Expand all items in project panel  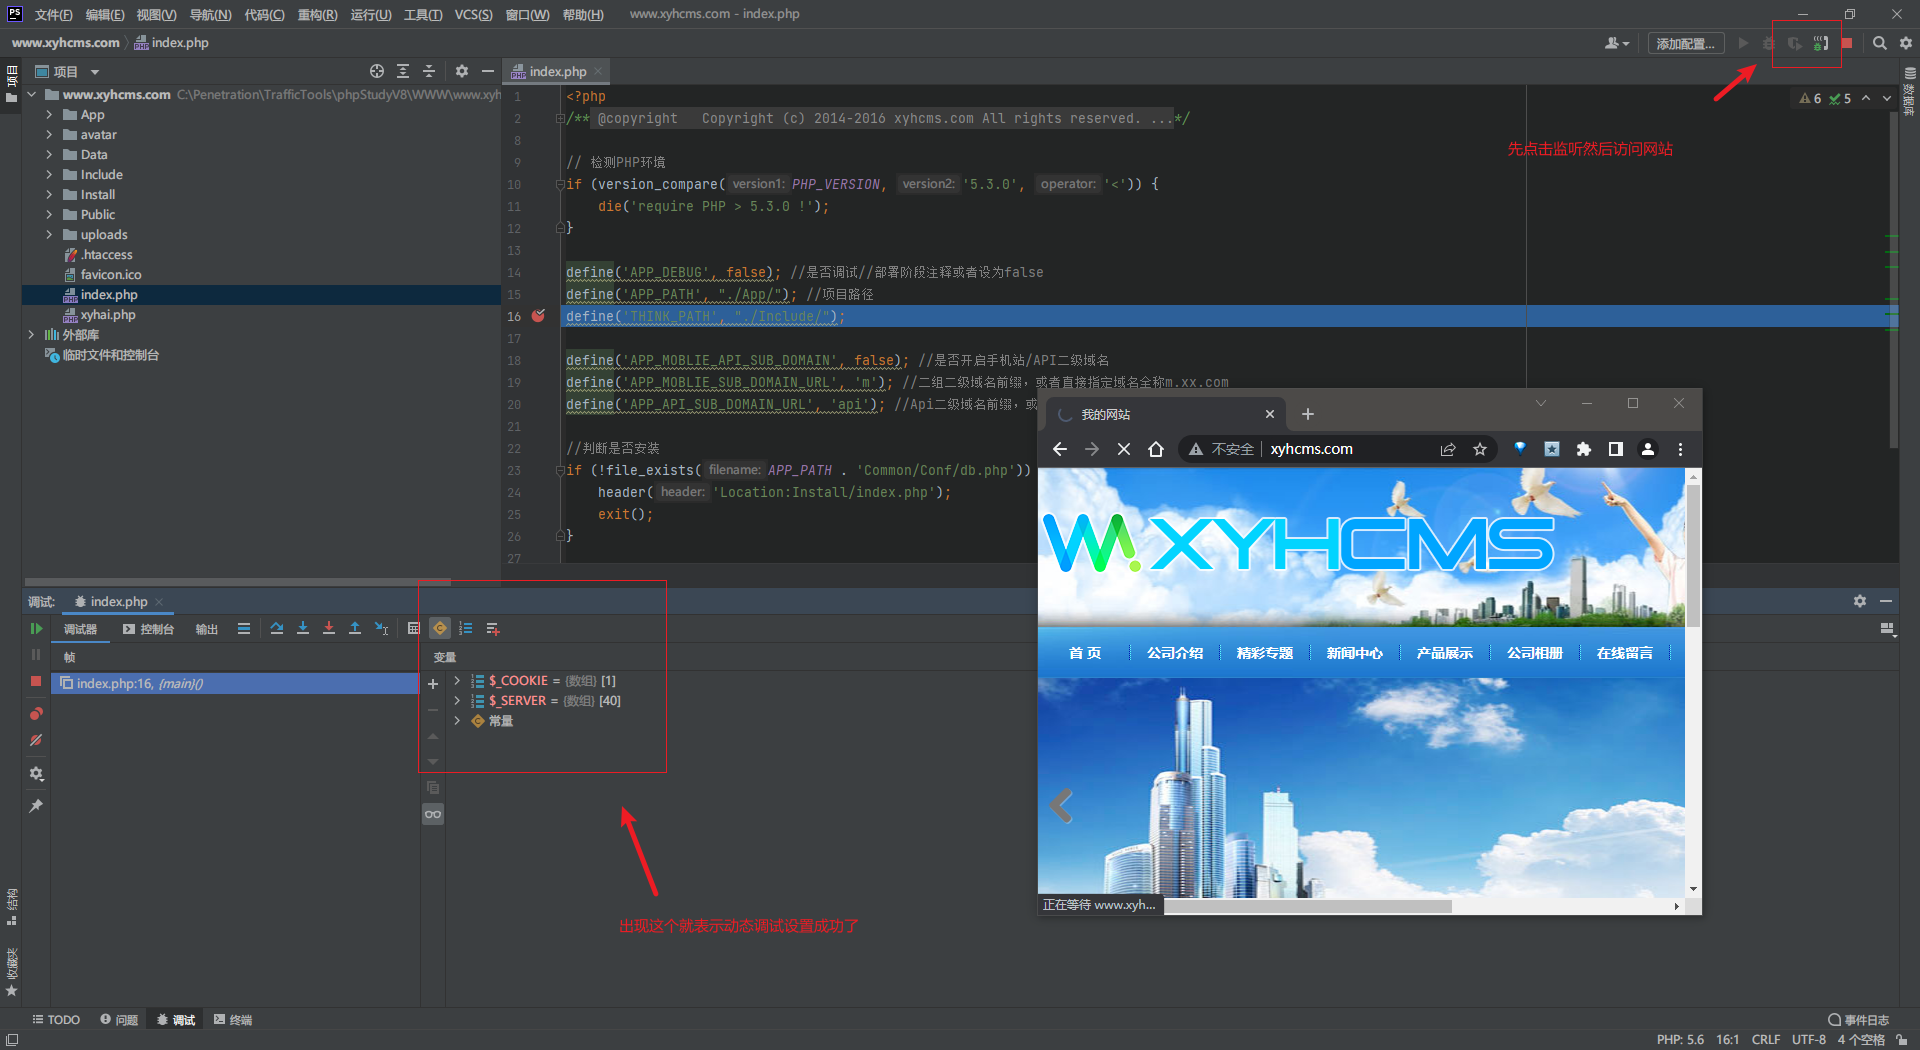point(403,71)
